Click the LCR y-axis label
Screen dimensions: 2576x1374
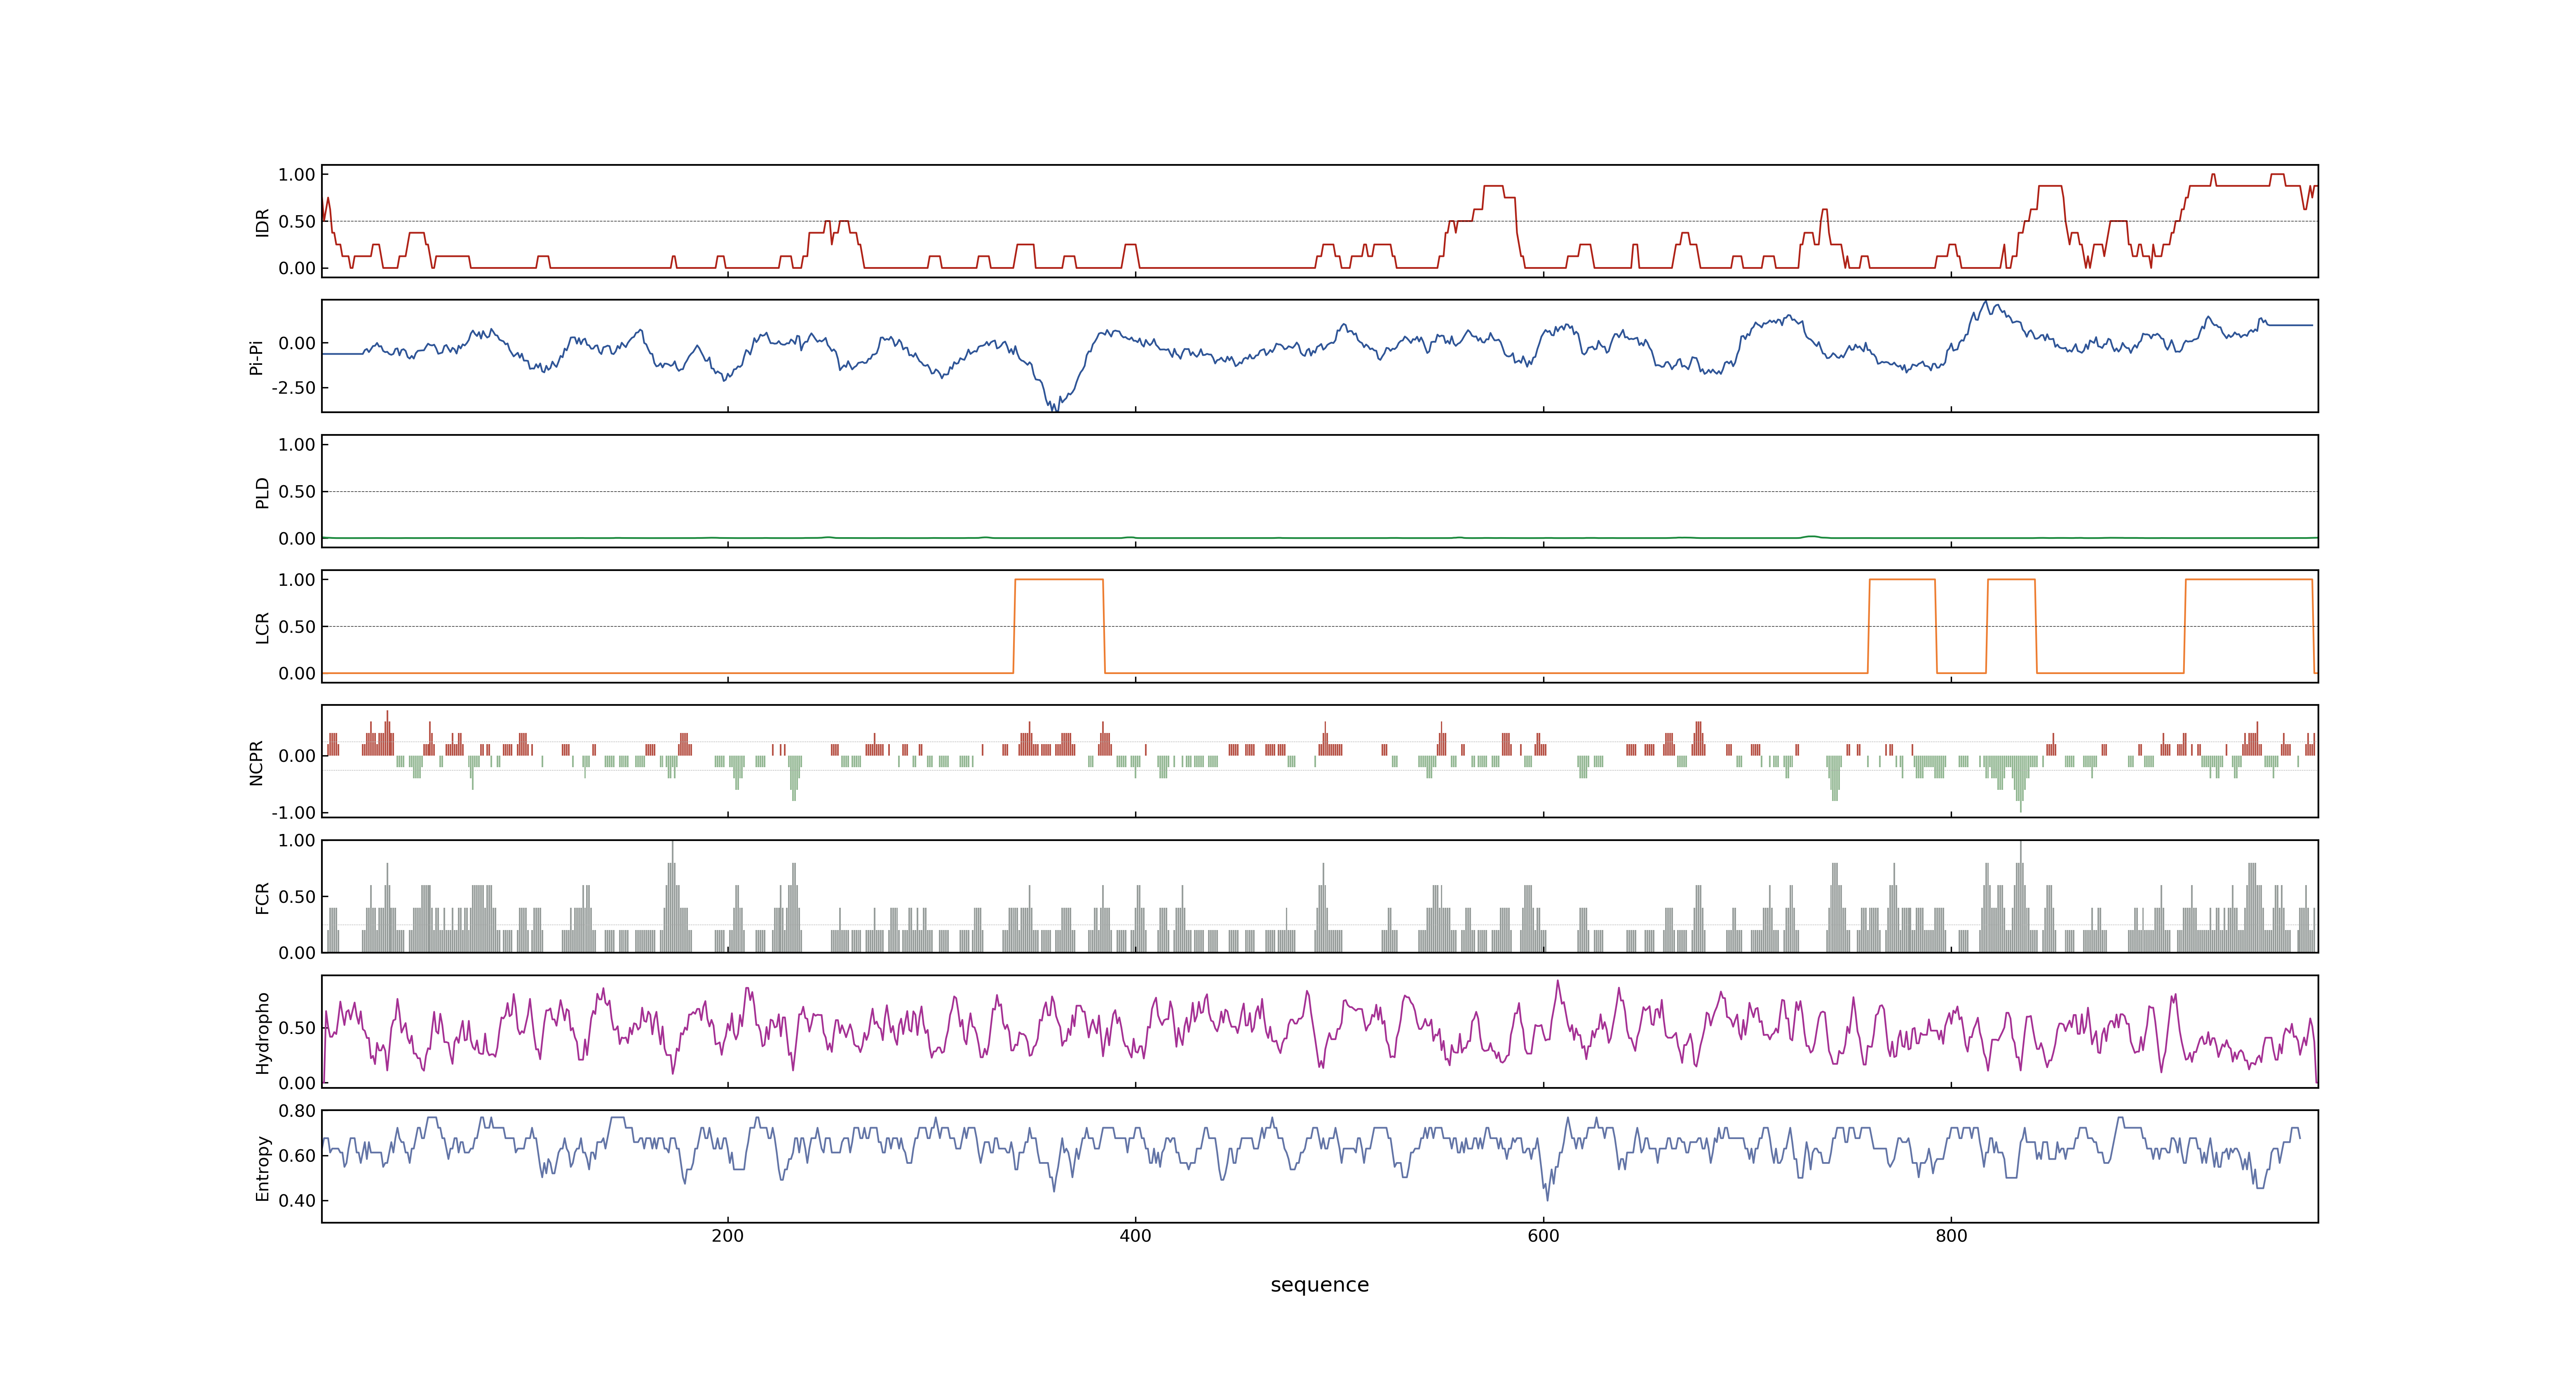(262, 627)
